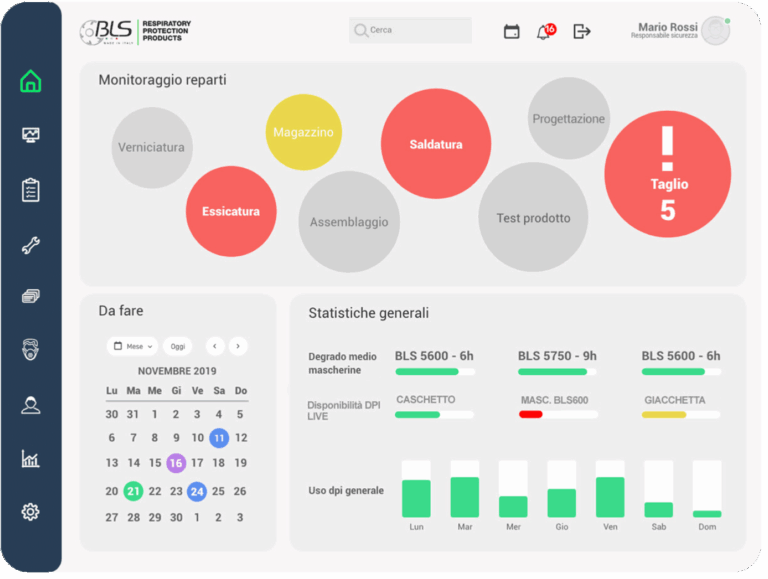Image resolution: width=768 pixels, height=579 pixels.
Task: Select day 28 in calendar
Action: [133, 518]
